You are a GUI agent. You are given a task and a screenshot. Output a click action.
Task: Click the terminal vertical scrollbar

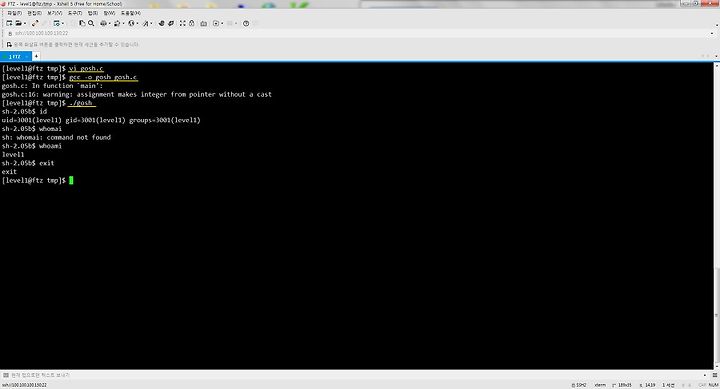point(716,216)
